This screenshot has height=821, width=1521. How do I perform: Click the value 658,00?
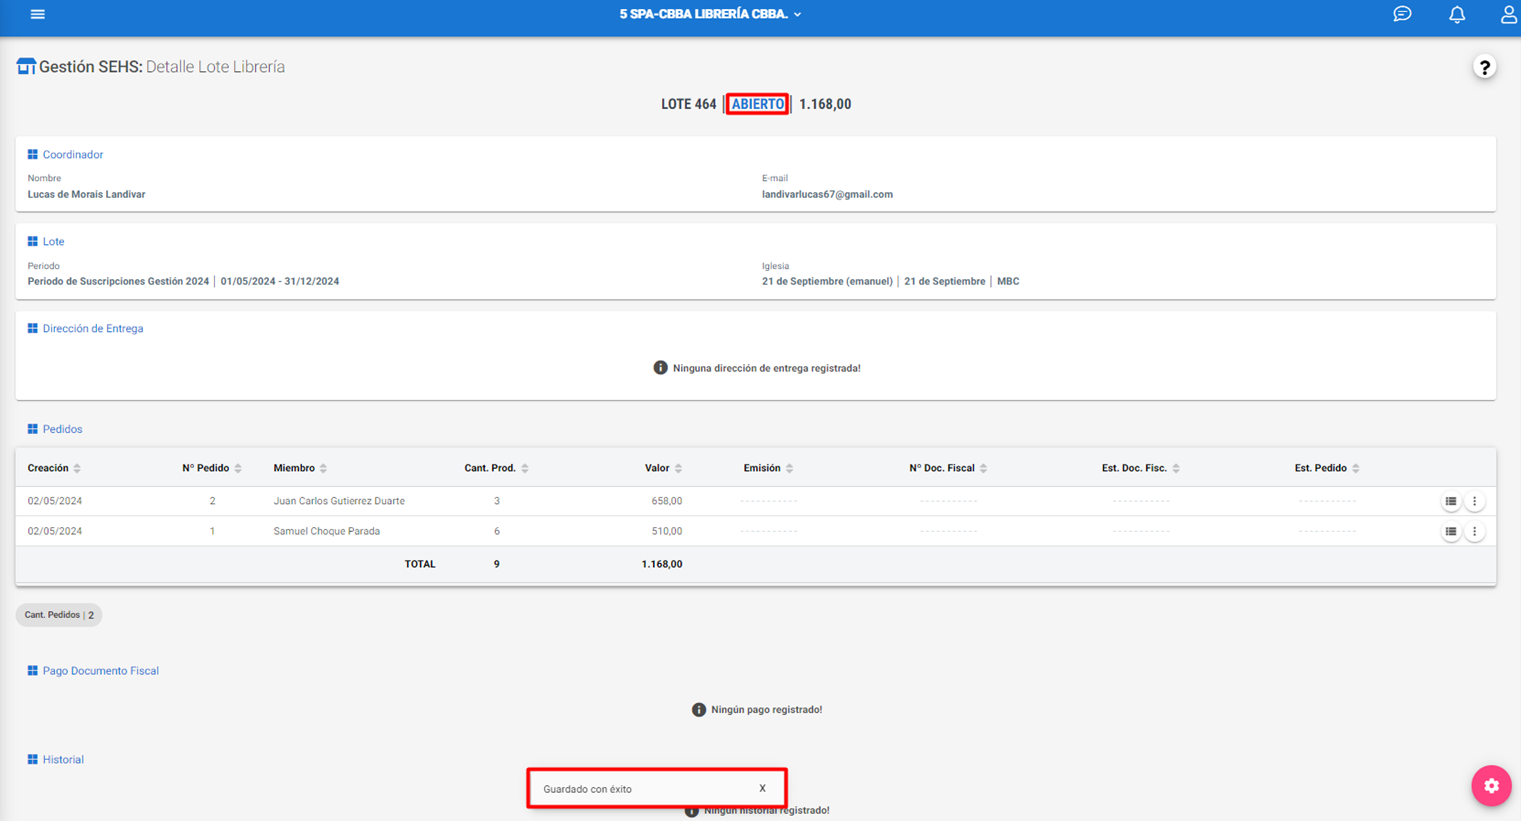[x=667, y=501]
